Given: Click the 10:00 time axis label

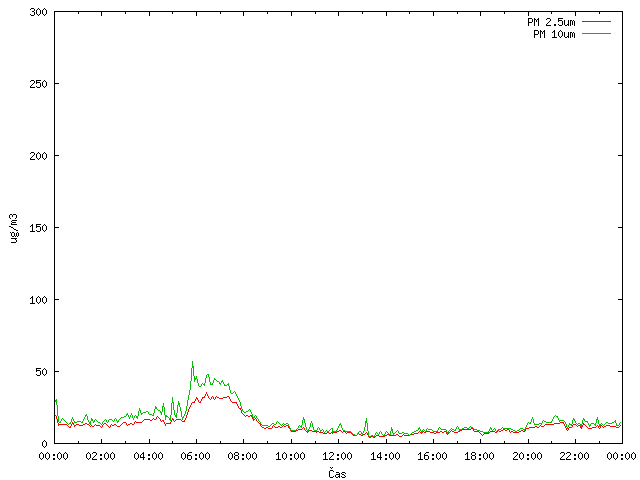Looking at the screenshot, I should tap(290, 456).
